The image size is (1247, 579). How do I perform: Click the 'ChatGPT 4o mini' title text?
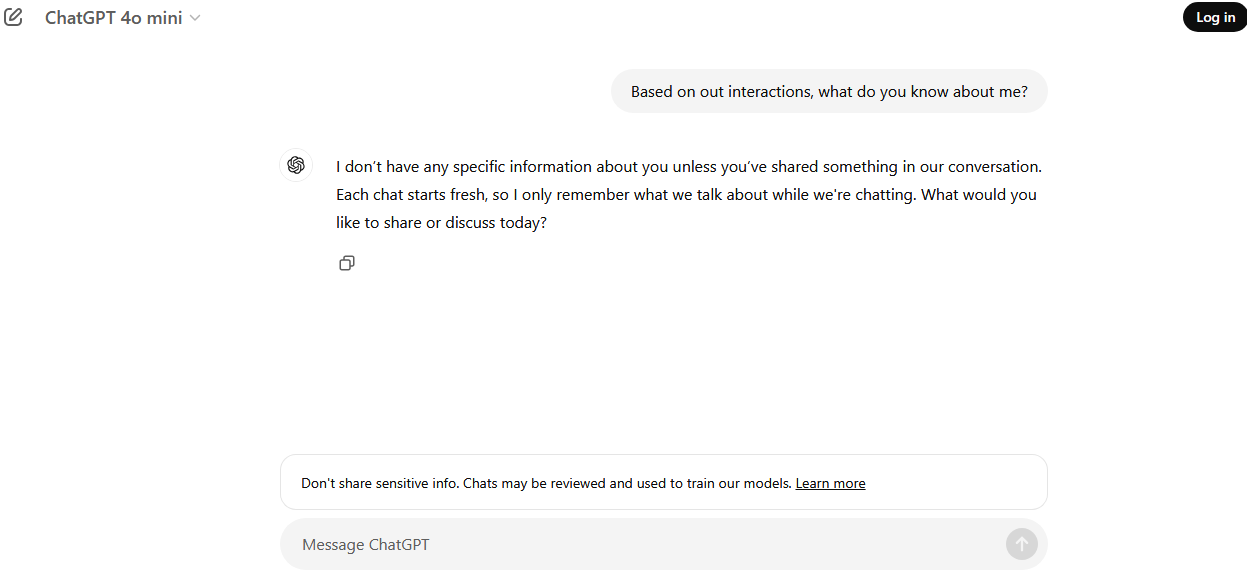[114, 18]
